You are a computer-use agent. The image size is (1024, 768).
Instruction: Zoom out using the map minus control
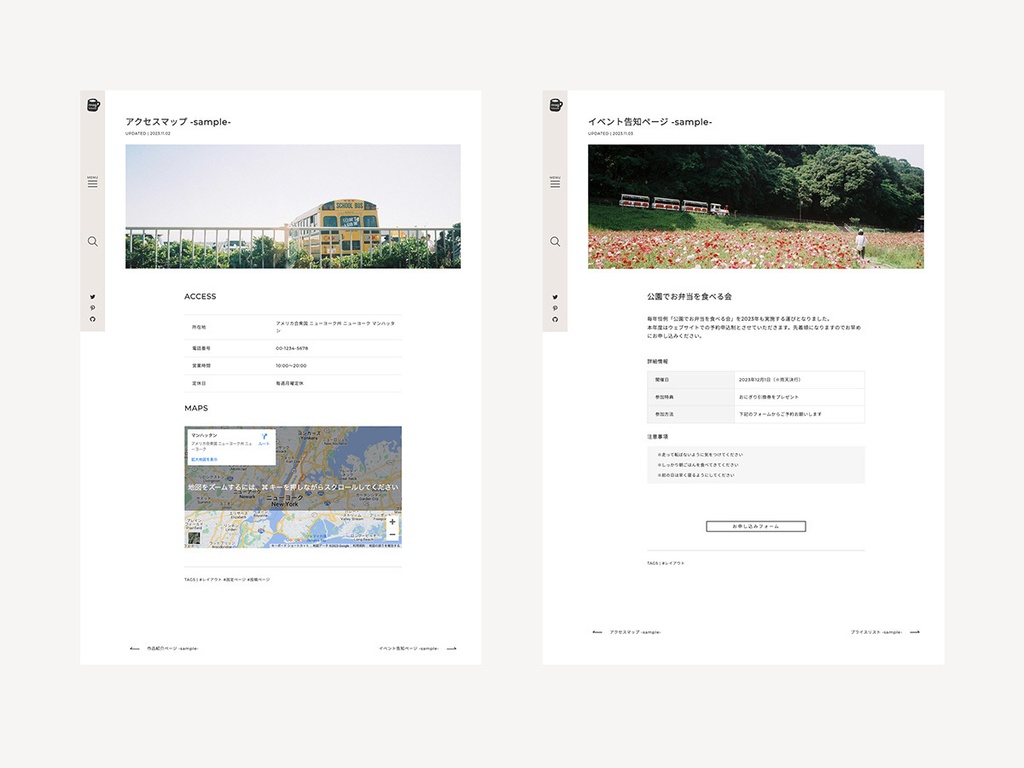391,535
